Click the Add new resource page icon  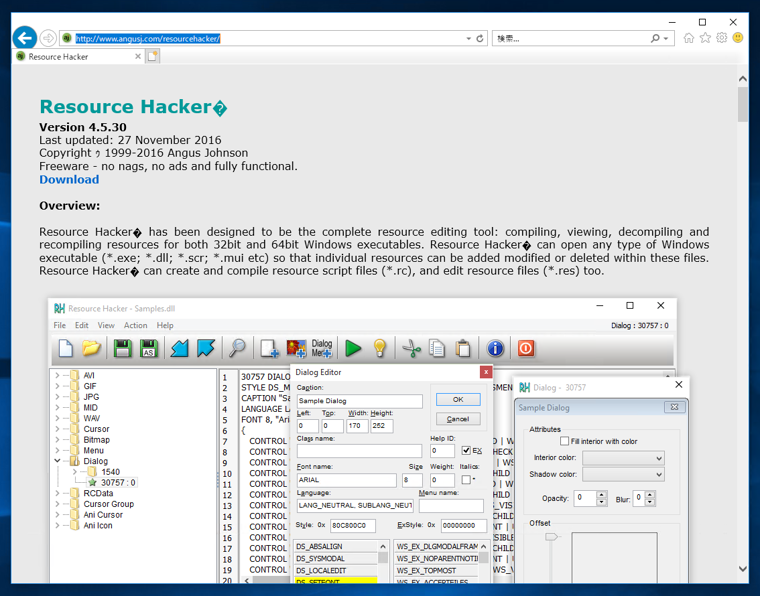tap(269, 348)
